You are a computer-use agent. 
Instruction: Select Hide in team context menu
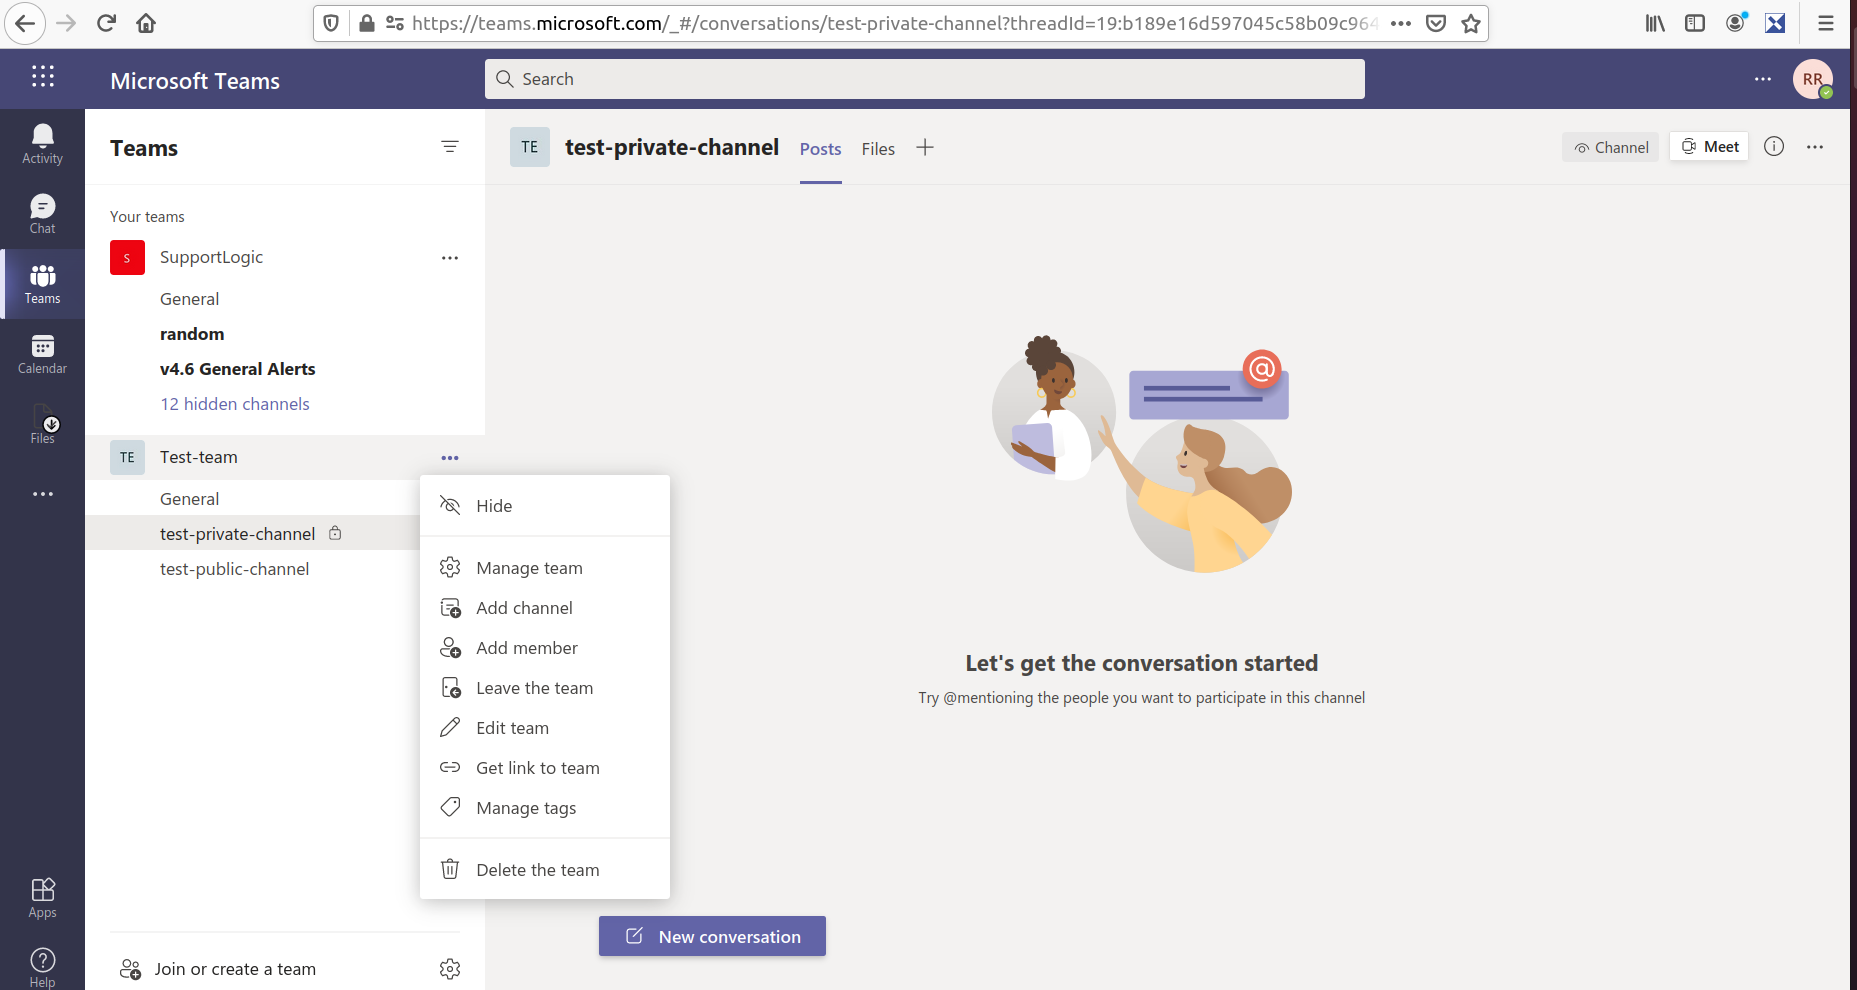click(x=545, y=506)
